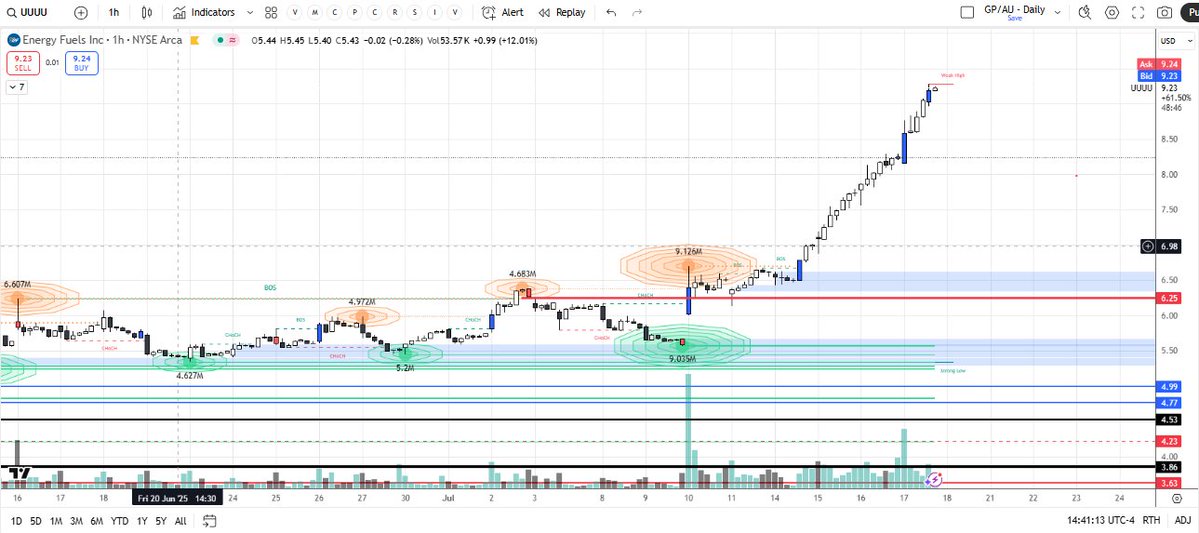Screen dimensions: 1199x533
Task: Click the last V quick-access circle
Action: pos(455,12)
